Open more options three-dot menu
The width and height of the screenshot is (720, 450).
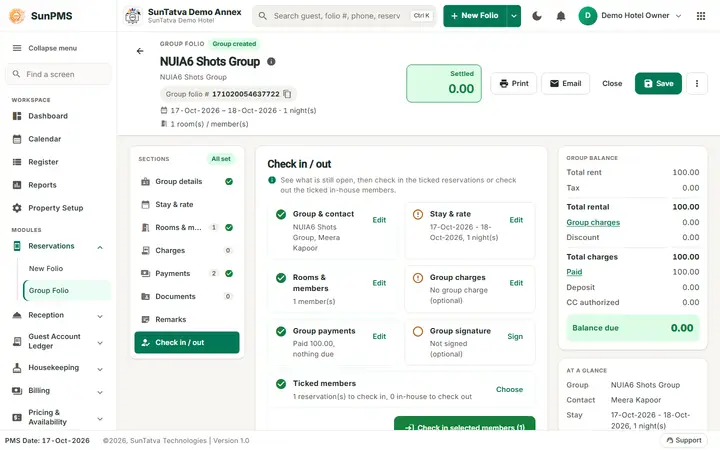(x=697, y=84)
